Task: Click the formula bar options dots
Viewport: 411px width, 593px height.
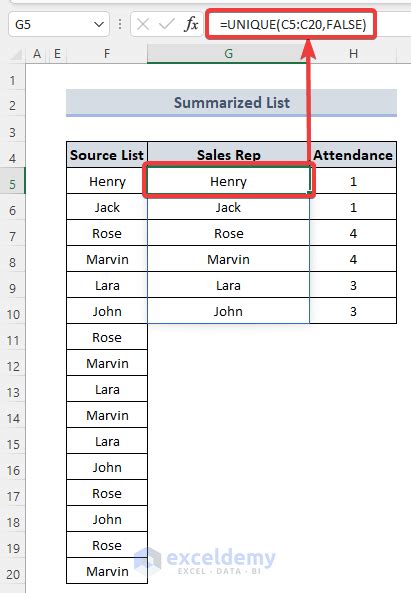Action: tap(120, 25)
